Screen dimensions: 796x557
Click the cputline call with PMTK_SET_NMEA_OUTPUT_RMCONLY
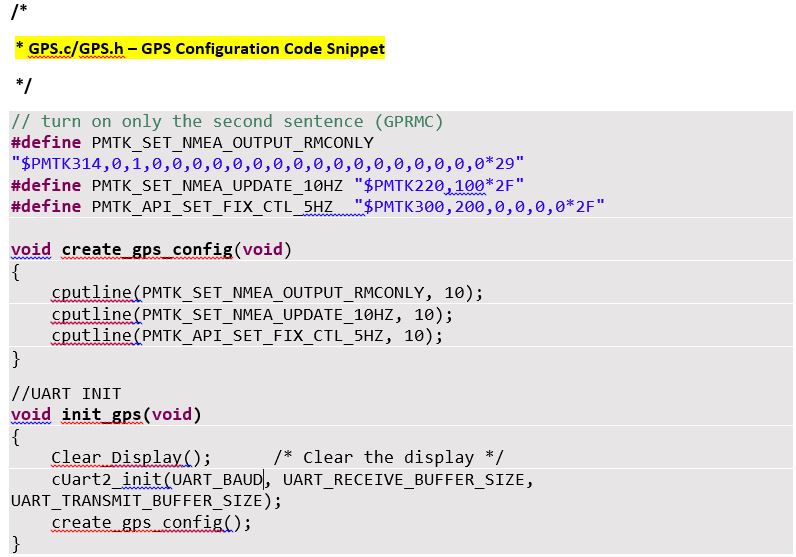267,293
